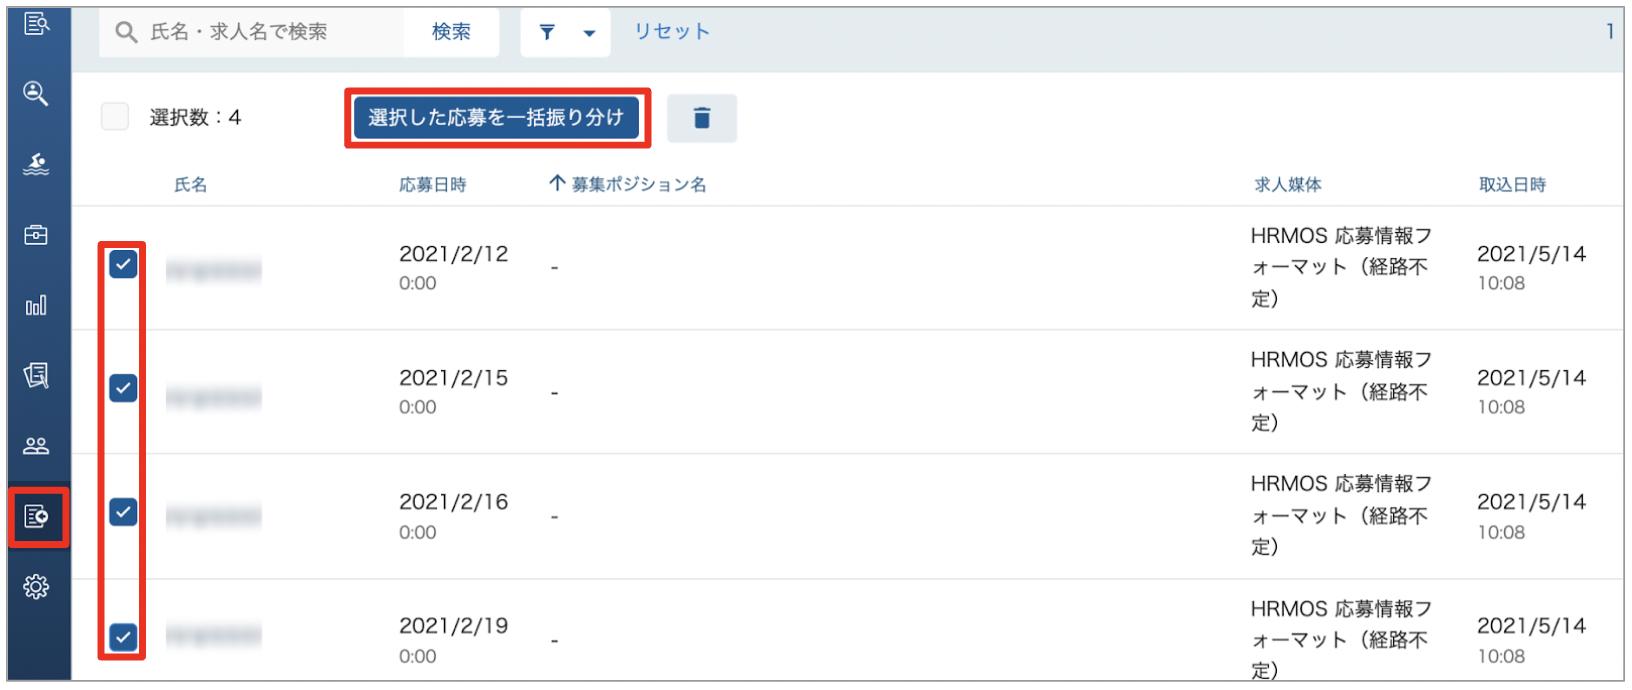Image resolution: width=1632 pixels, height=690 pixels.
Task: Click 選択した応募を一括振り分け button
Action: coord(496,118)
